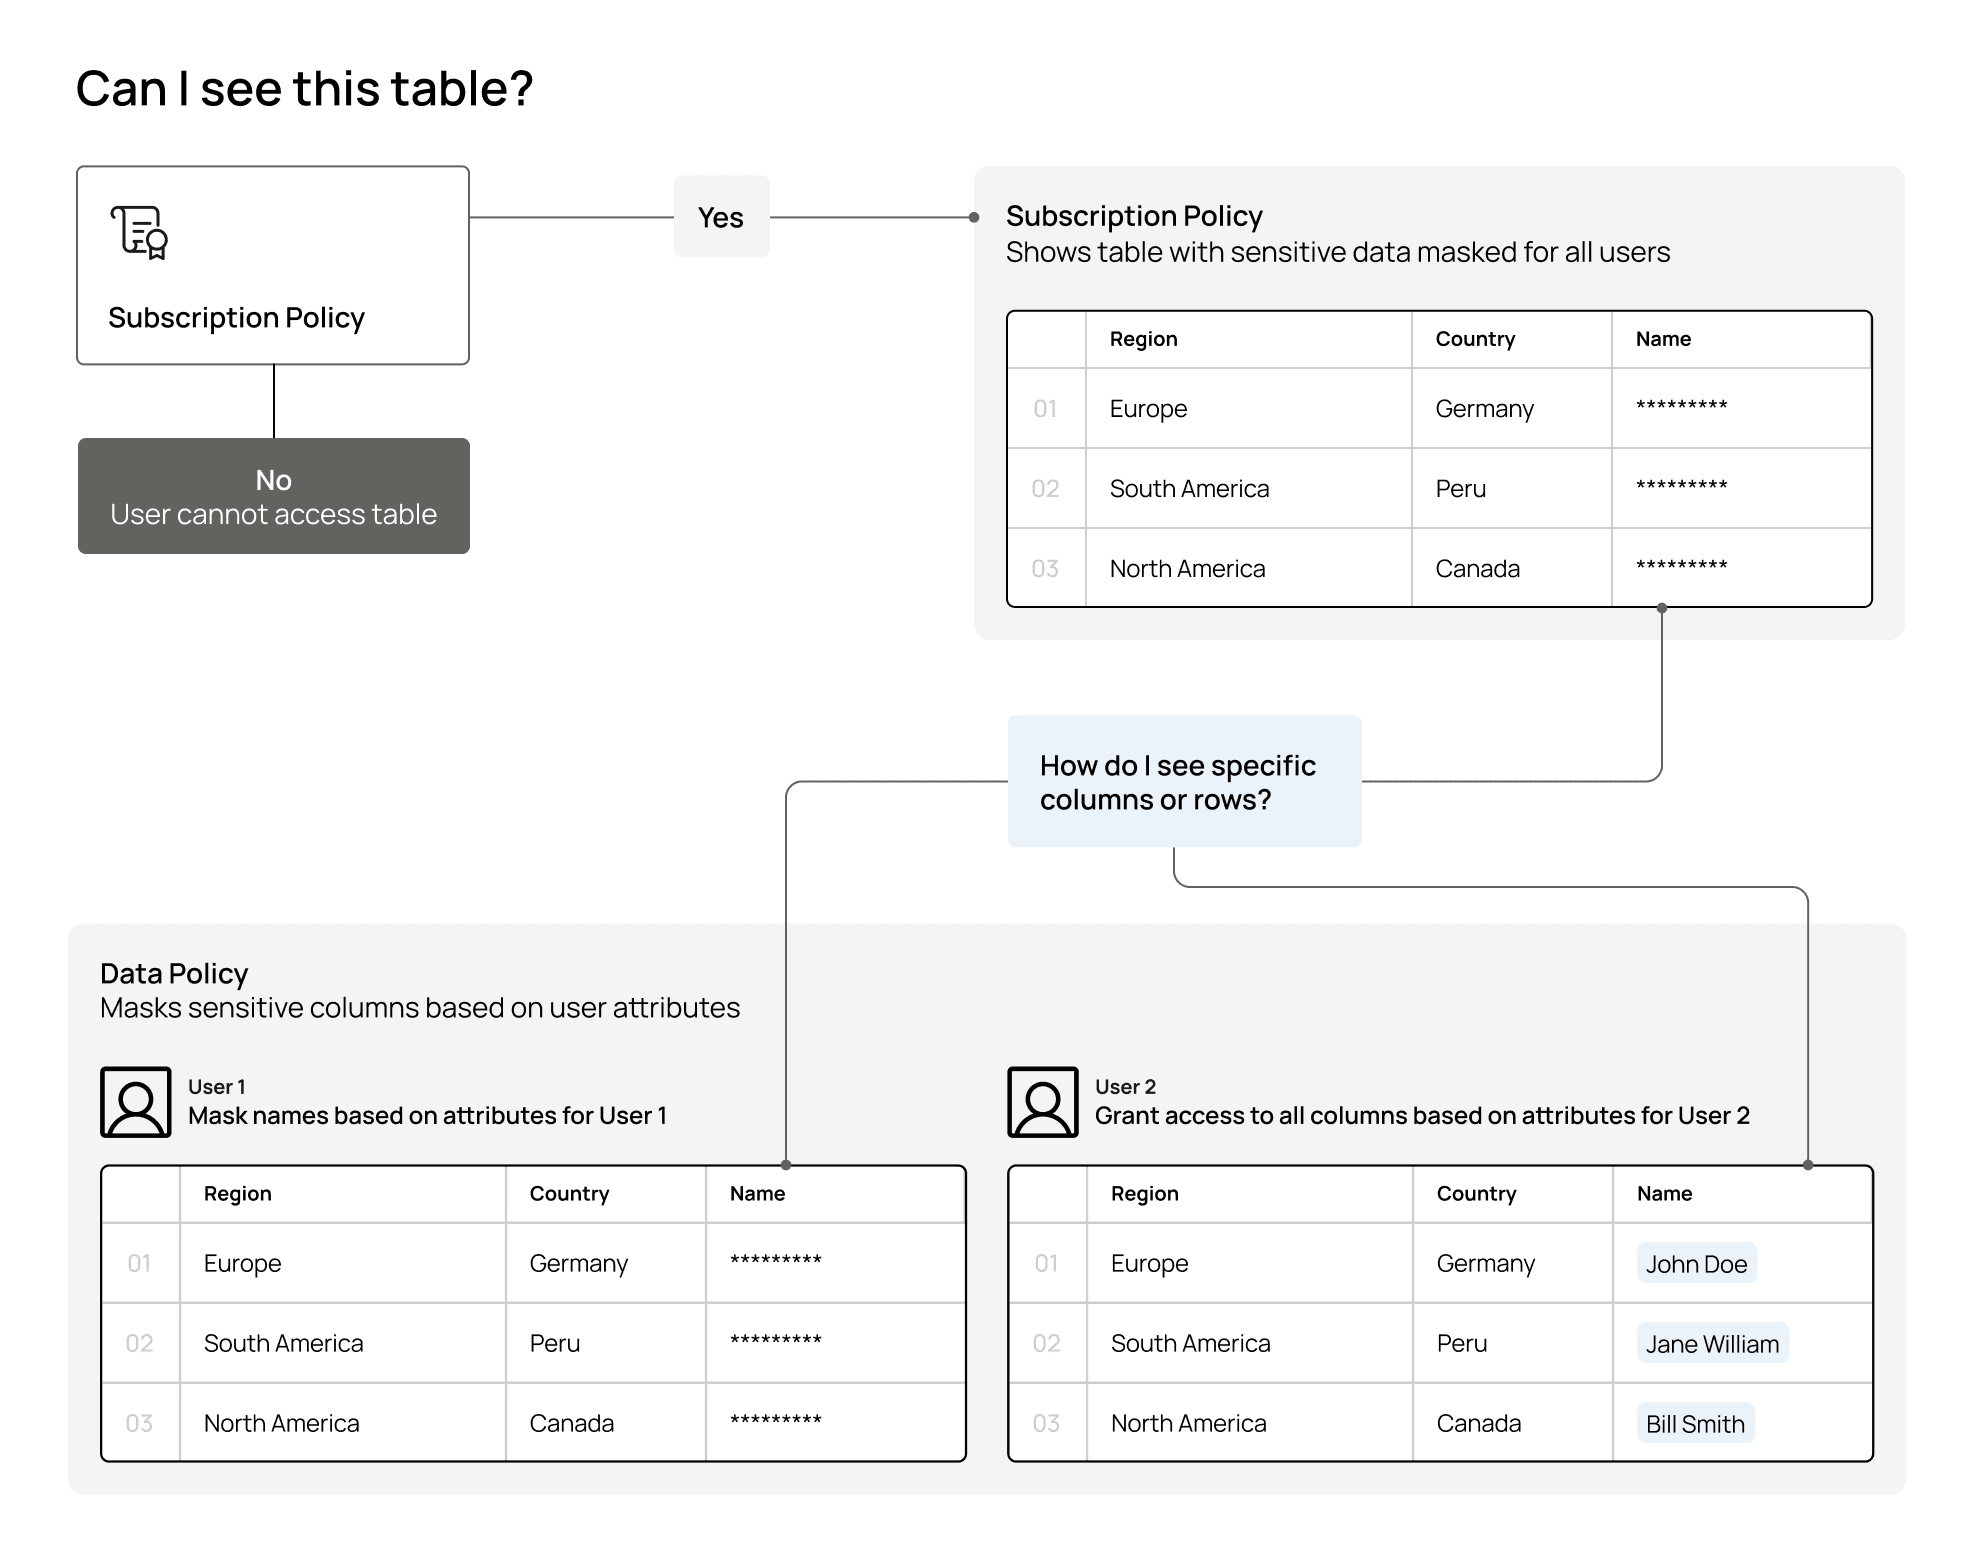The image size is (1980, 1553).
Task: Click the Jane William name chip
Action: 1712,1344
